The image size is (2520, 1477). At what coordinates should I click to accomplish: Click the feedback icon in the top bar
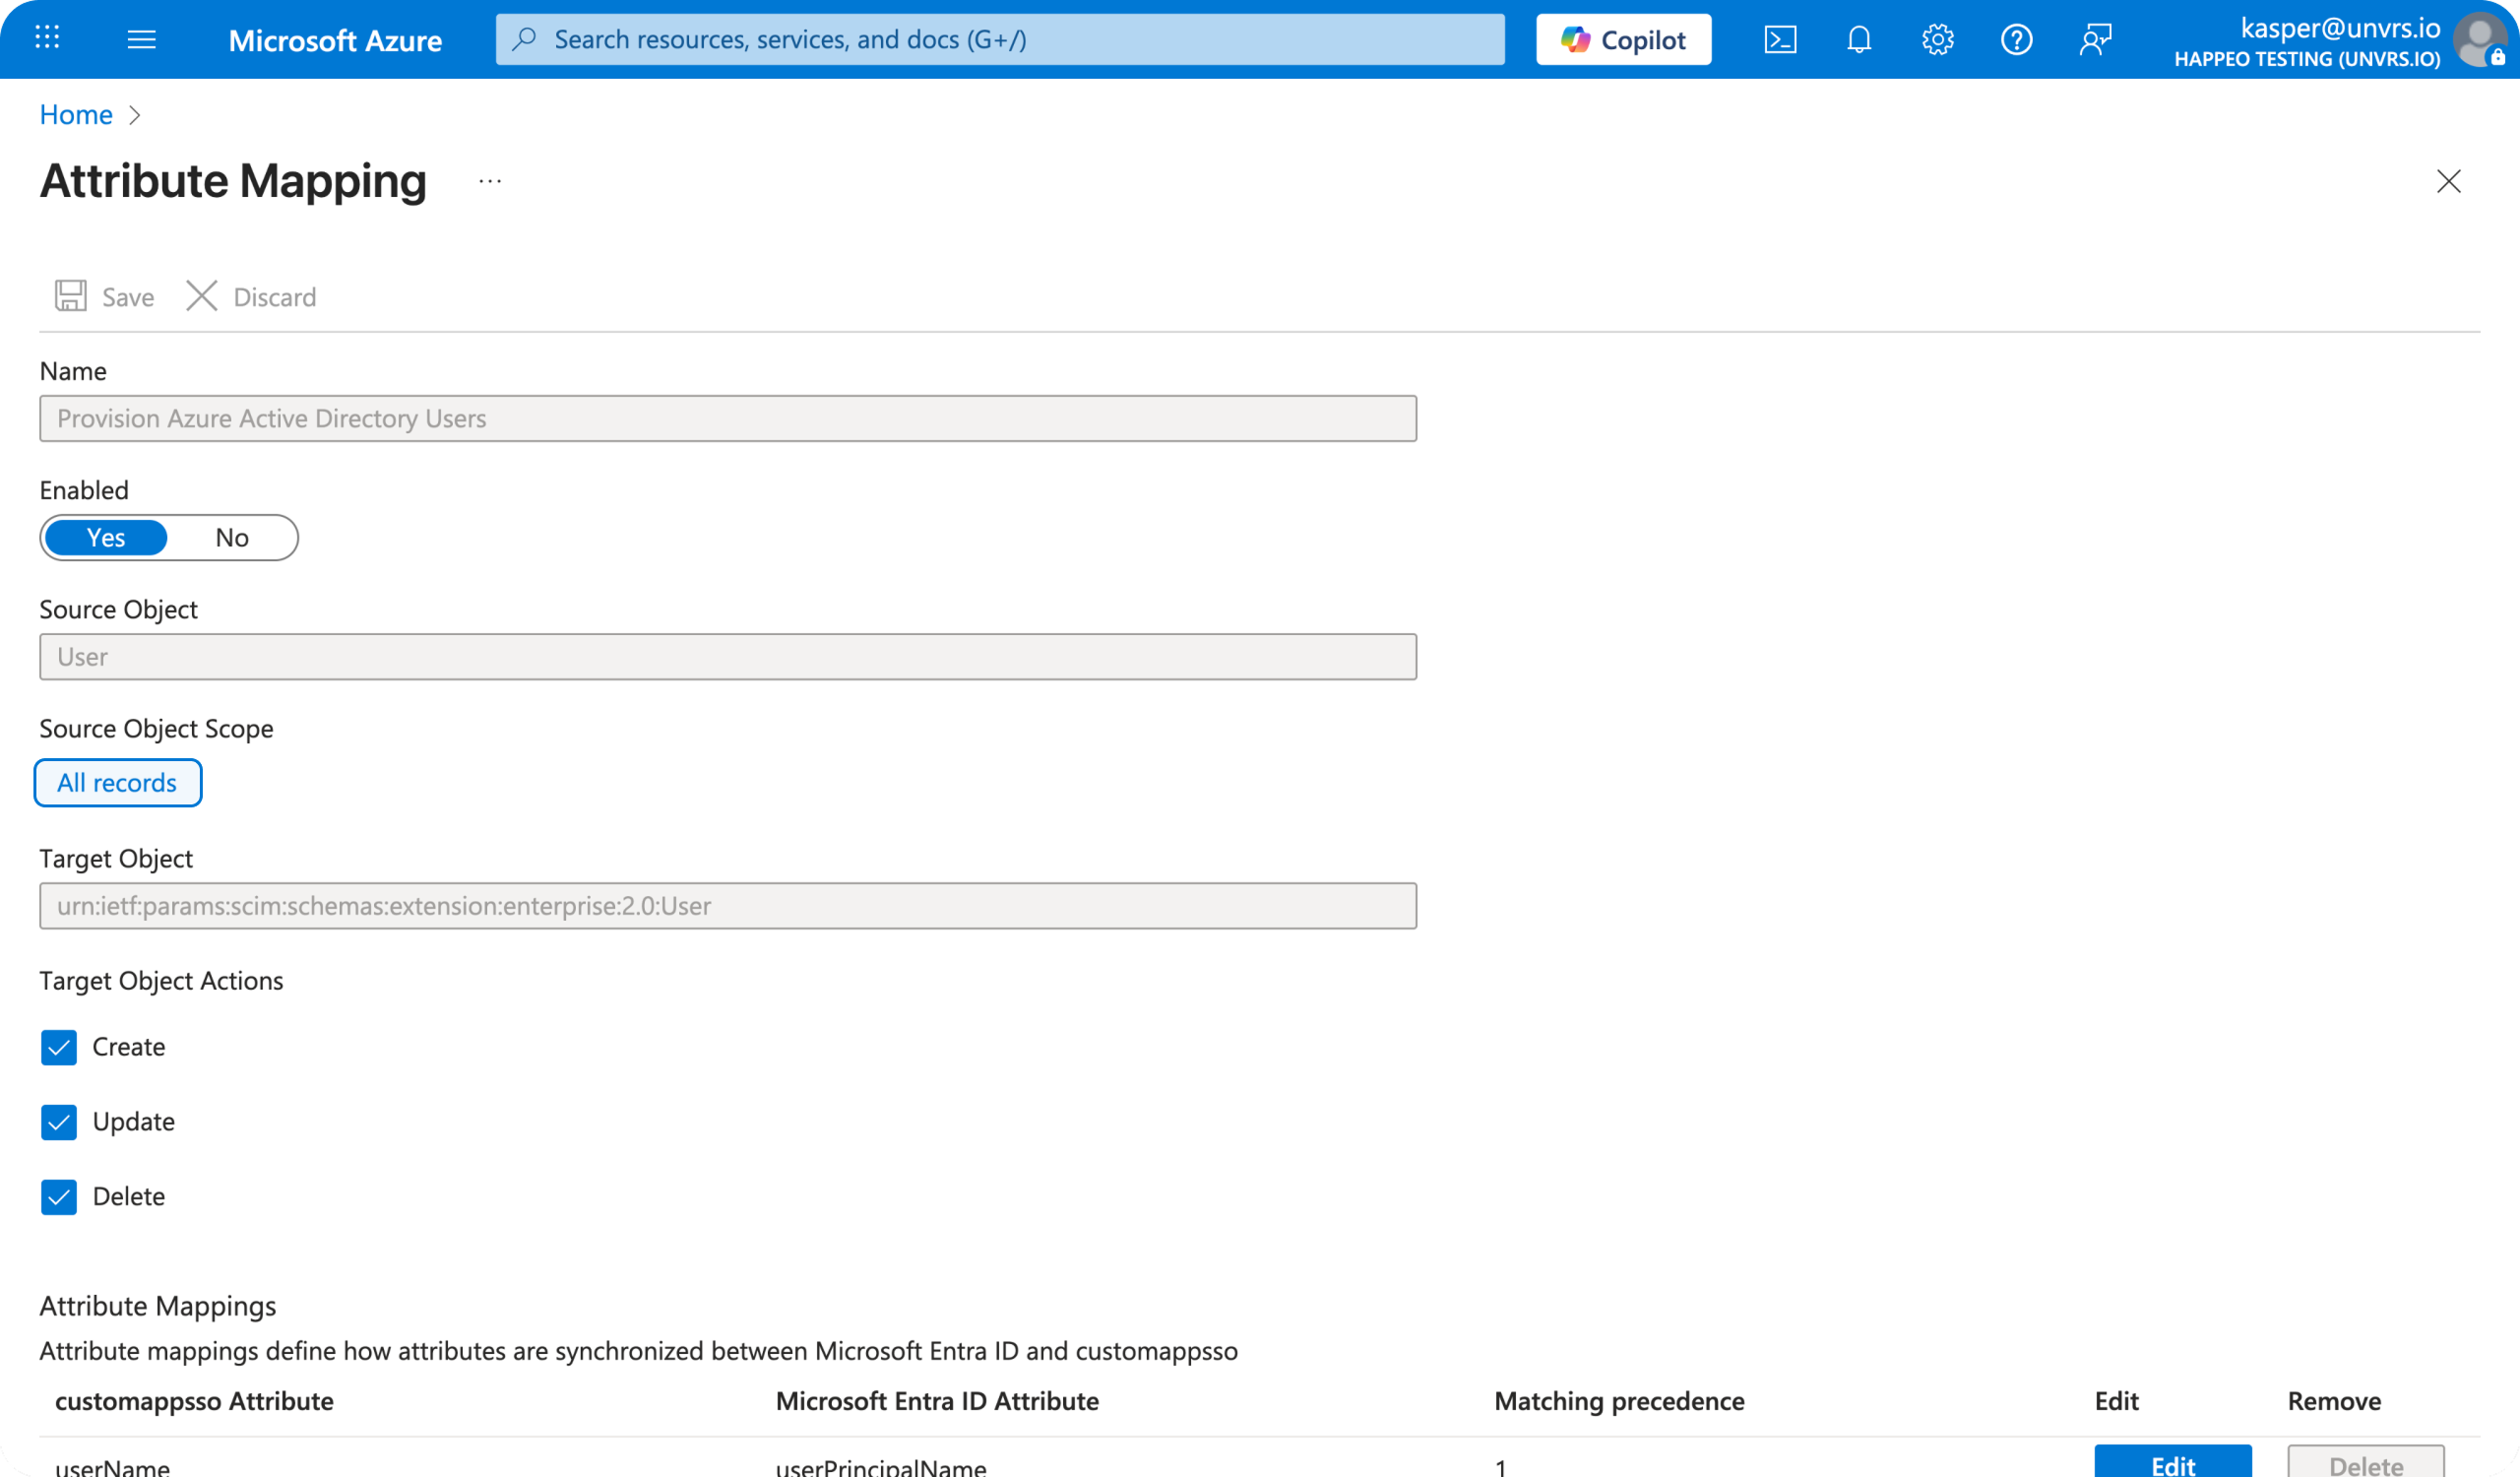[x=2095, y=39]
